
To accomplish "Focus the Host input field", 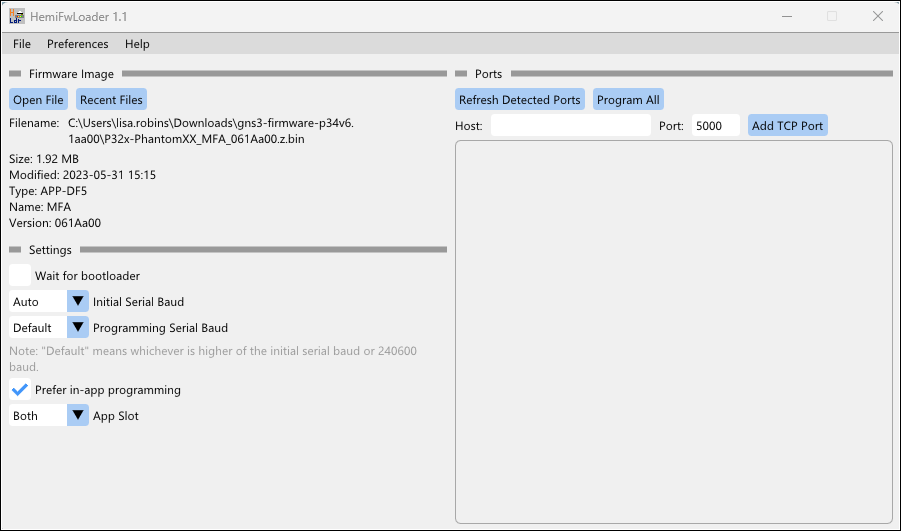I will click(x=570, y=126).
